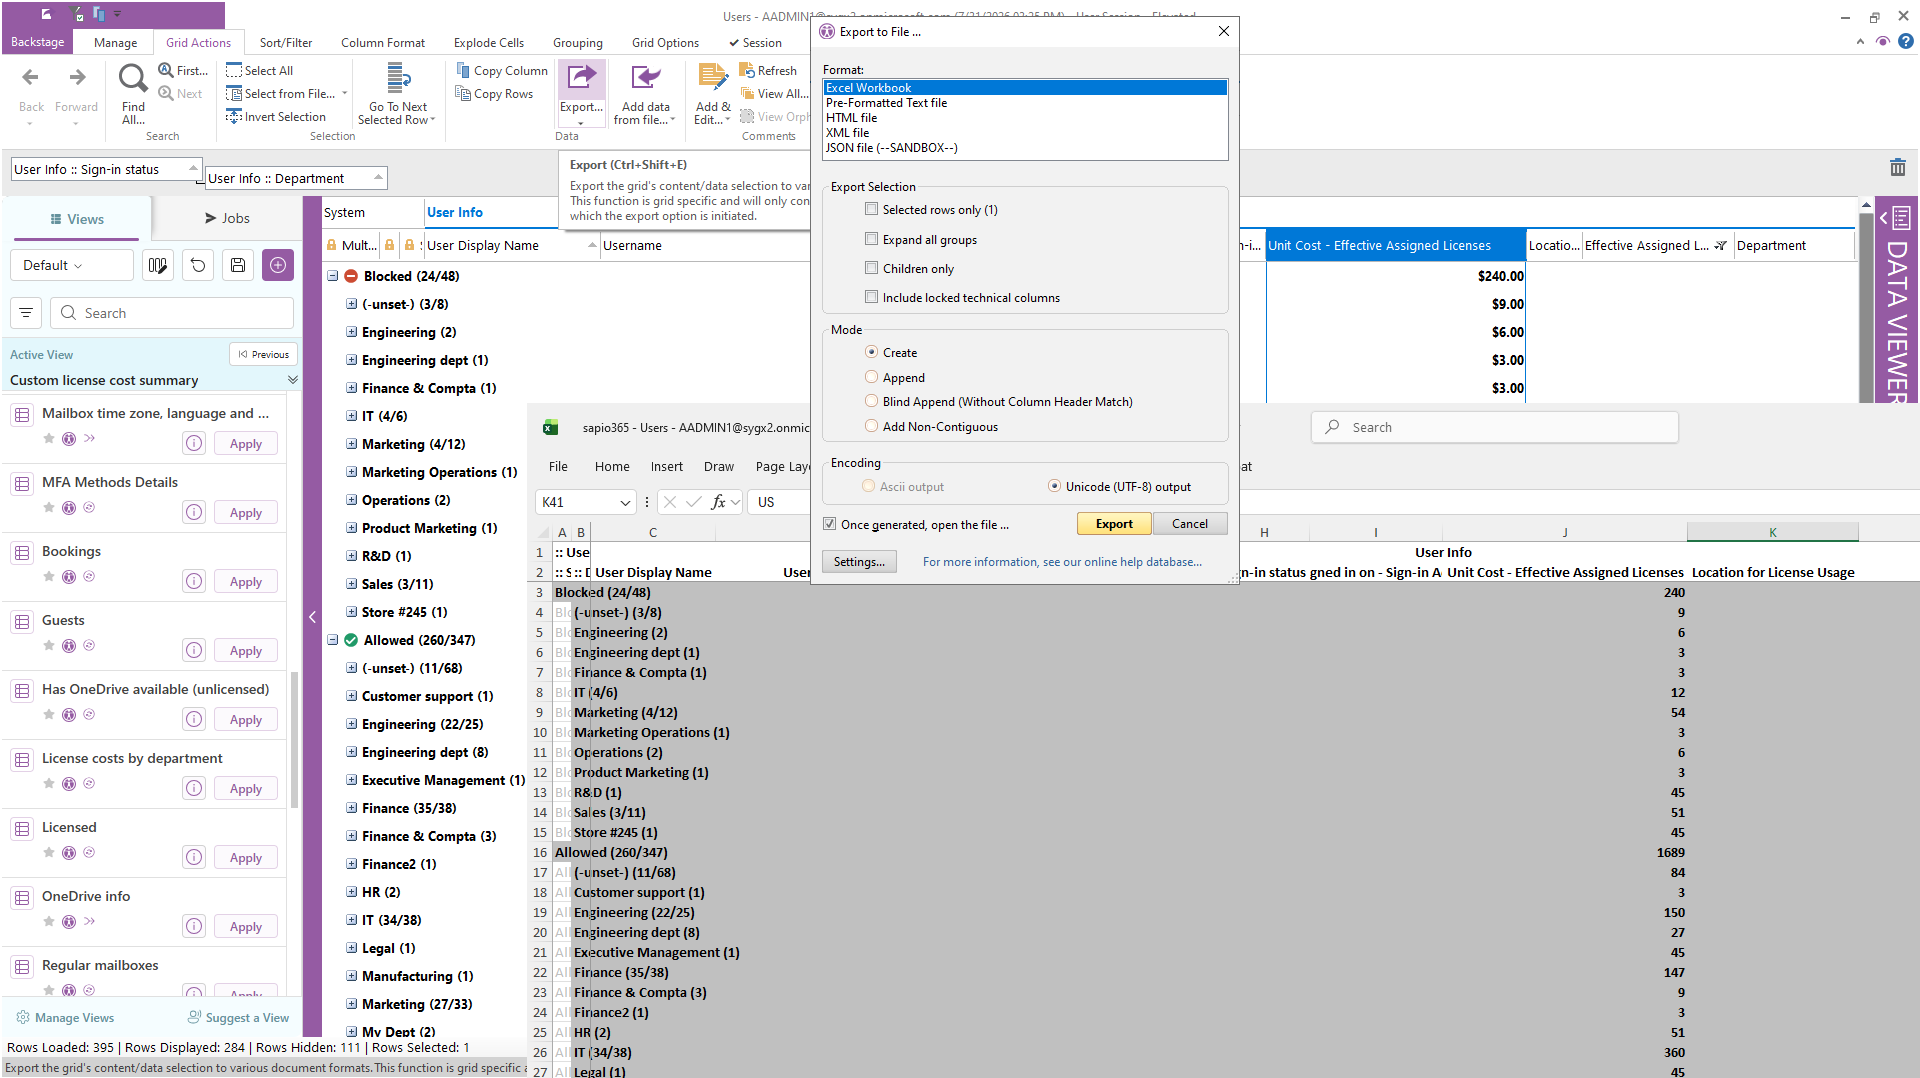Expand the Sales (3/11) row
The height and width of the screenshot is (1078, 1920).
pyautogui.click(x=351, y=584)
